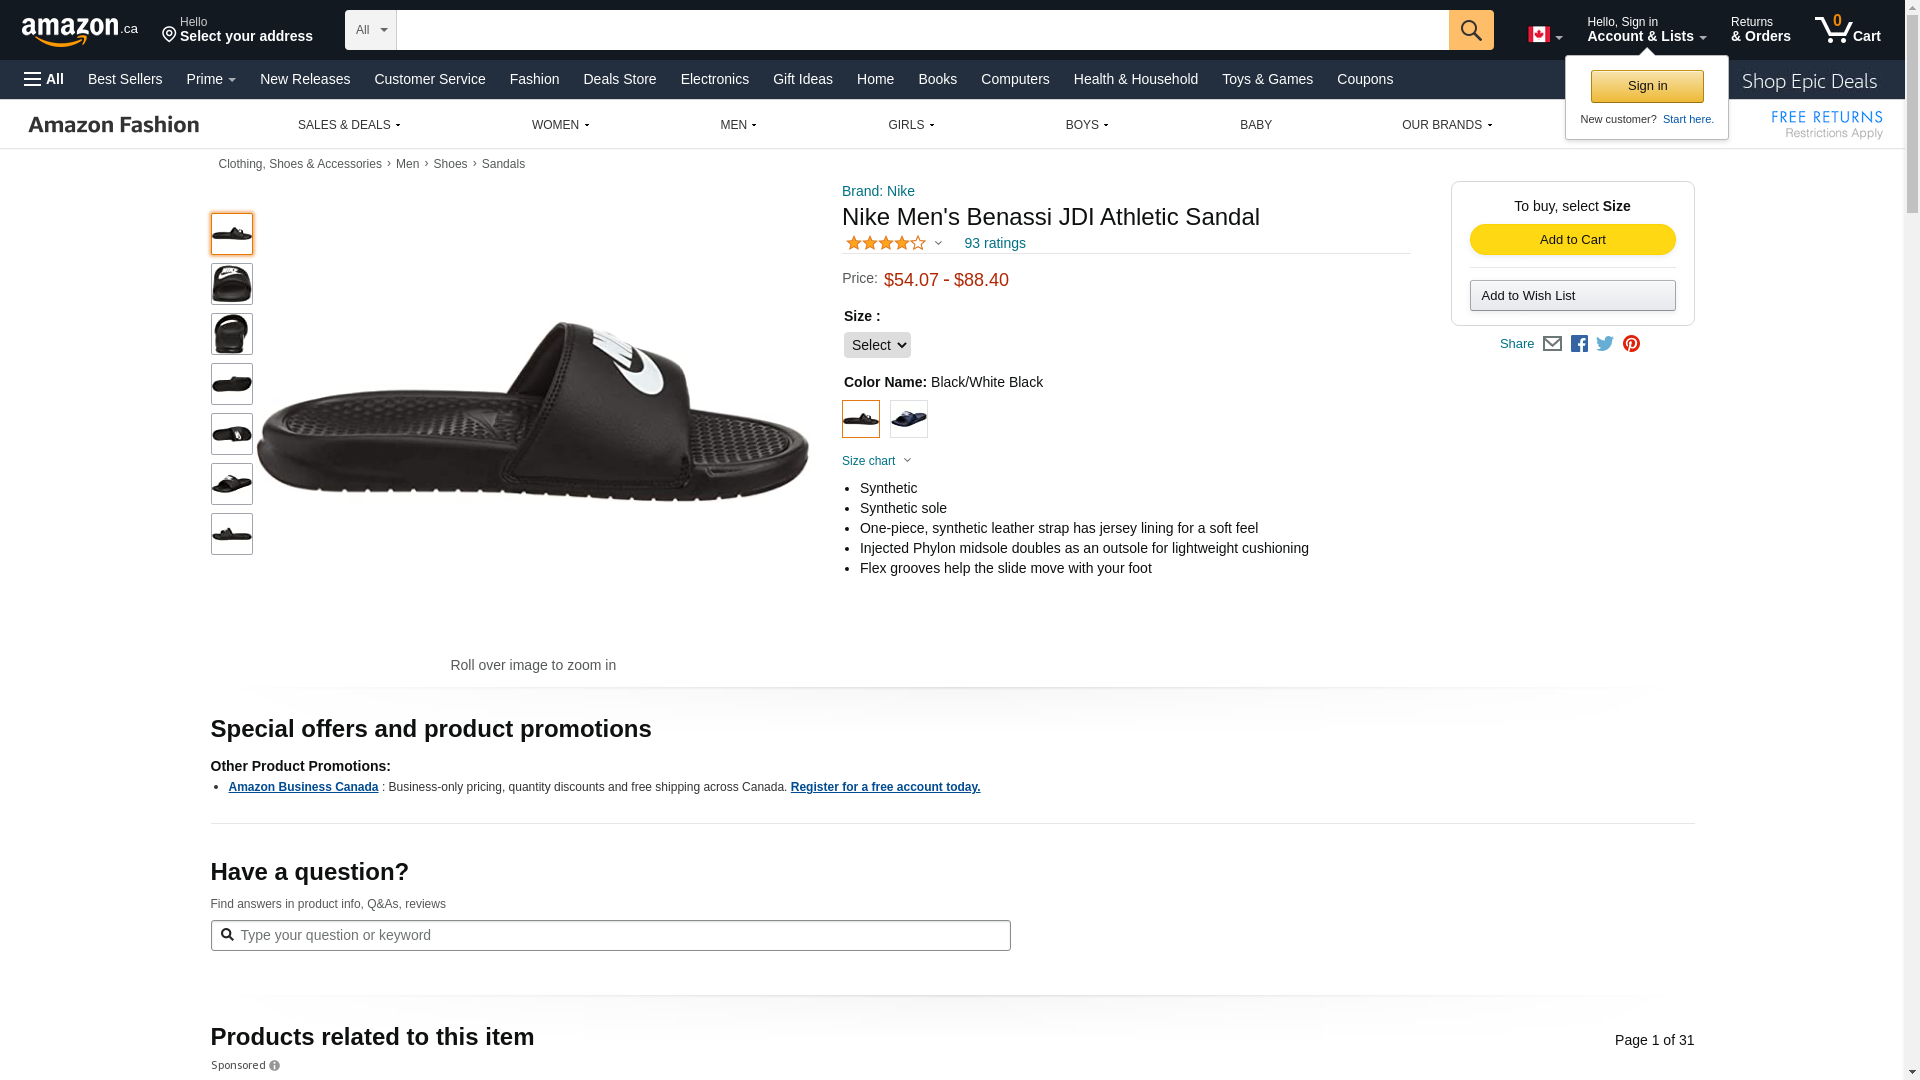Pin product on Pinterest
The image size is (1920, 1080).
[1631, 344]
